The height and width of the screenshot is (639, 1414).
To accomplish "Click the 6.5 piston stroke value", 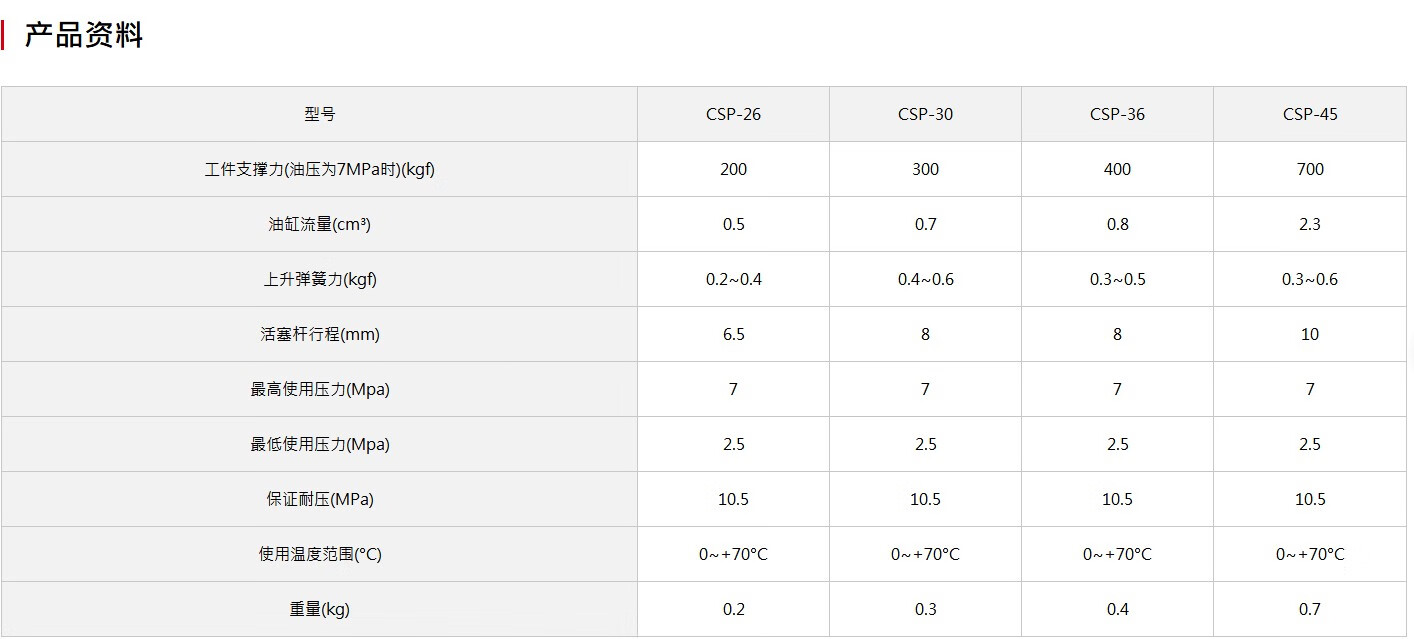I will tap(733, 334).
